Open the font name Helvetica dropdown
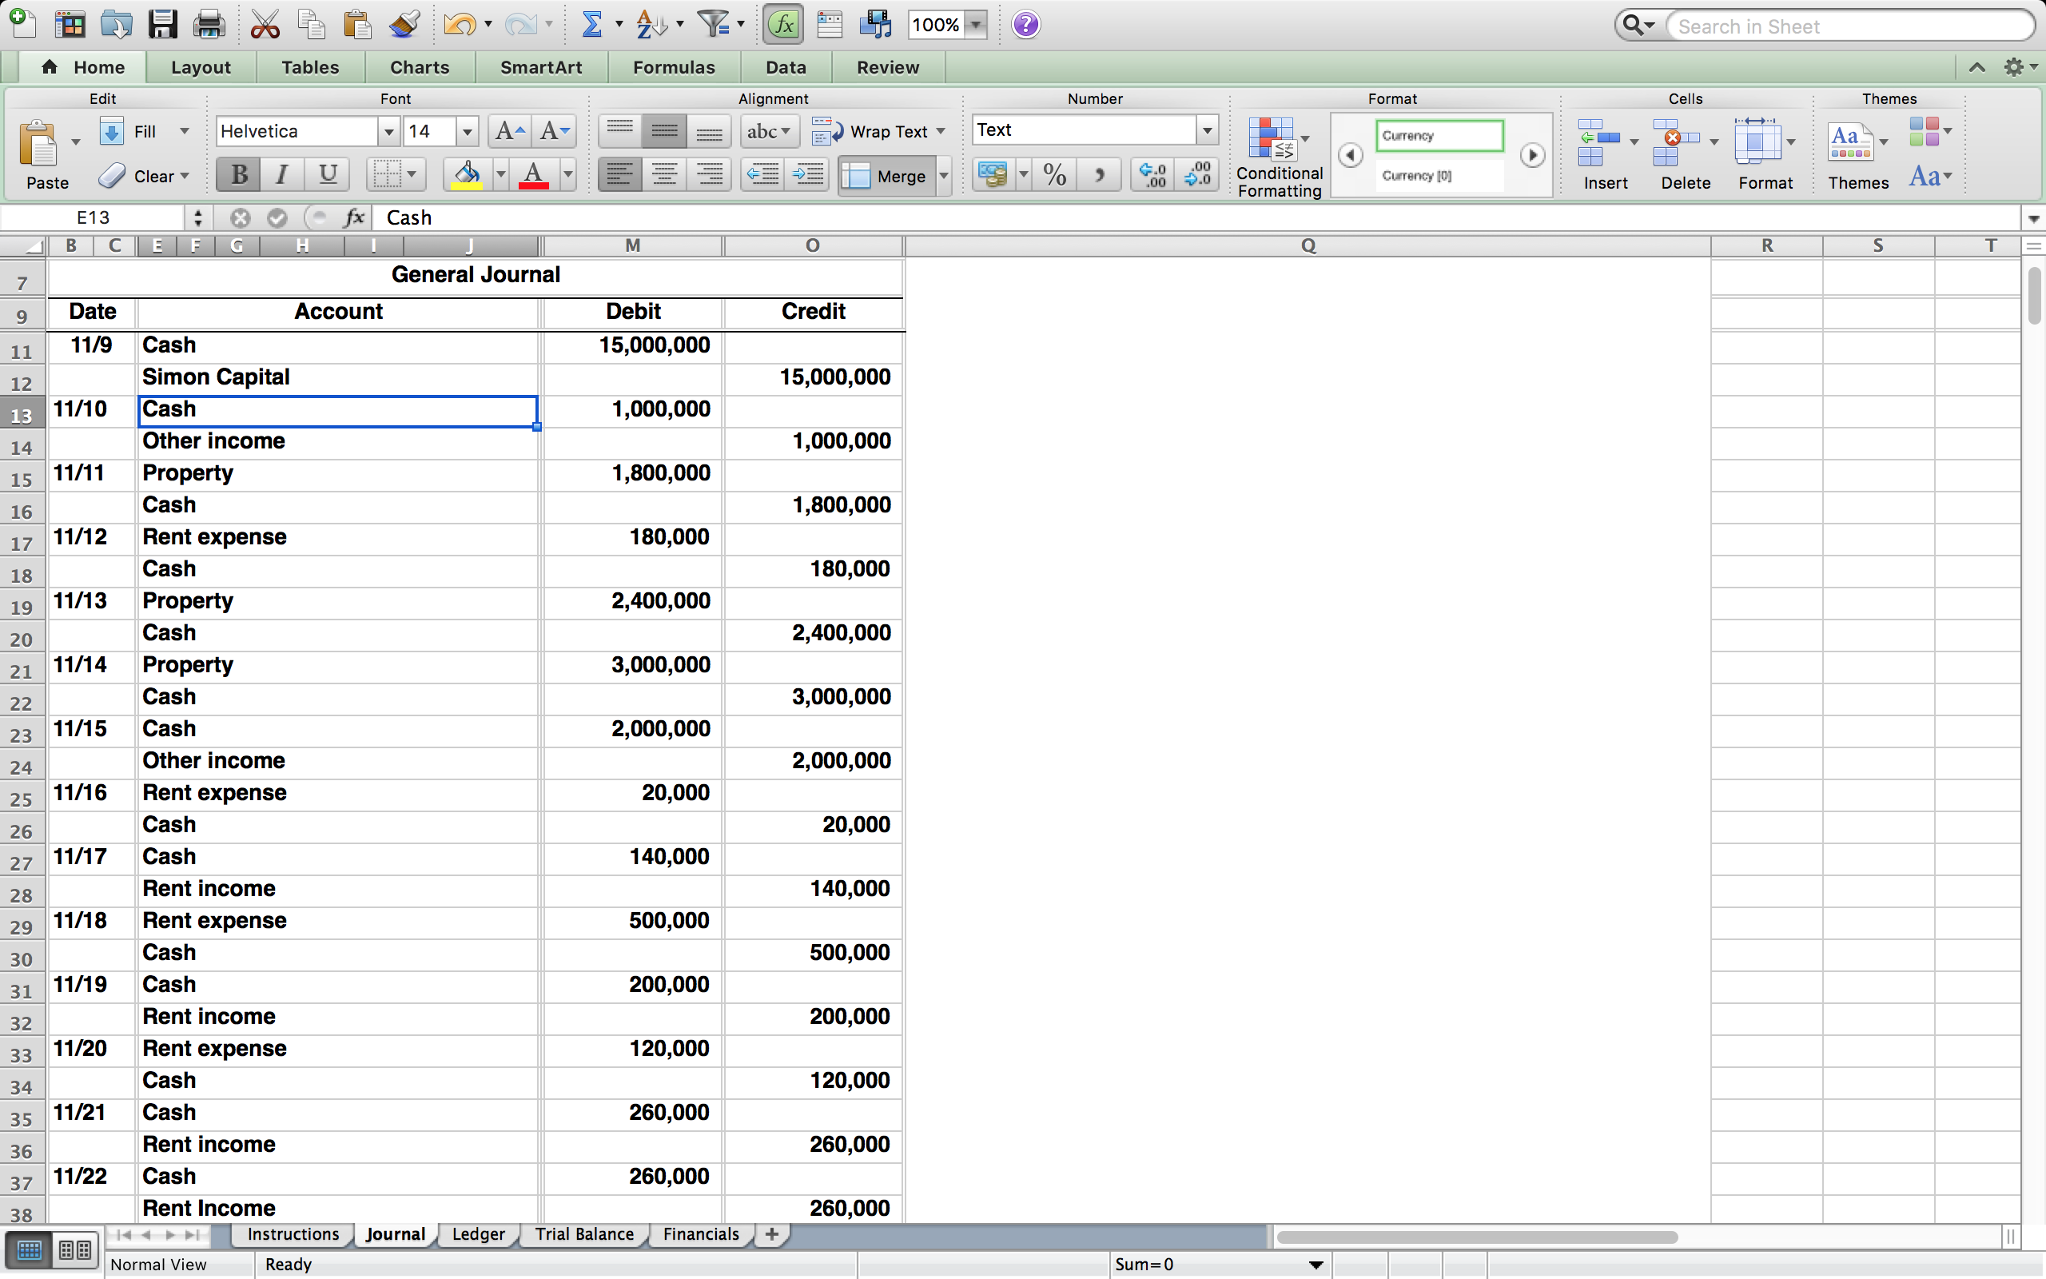 389,131
